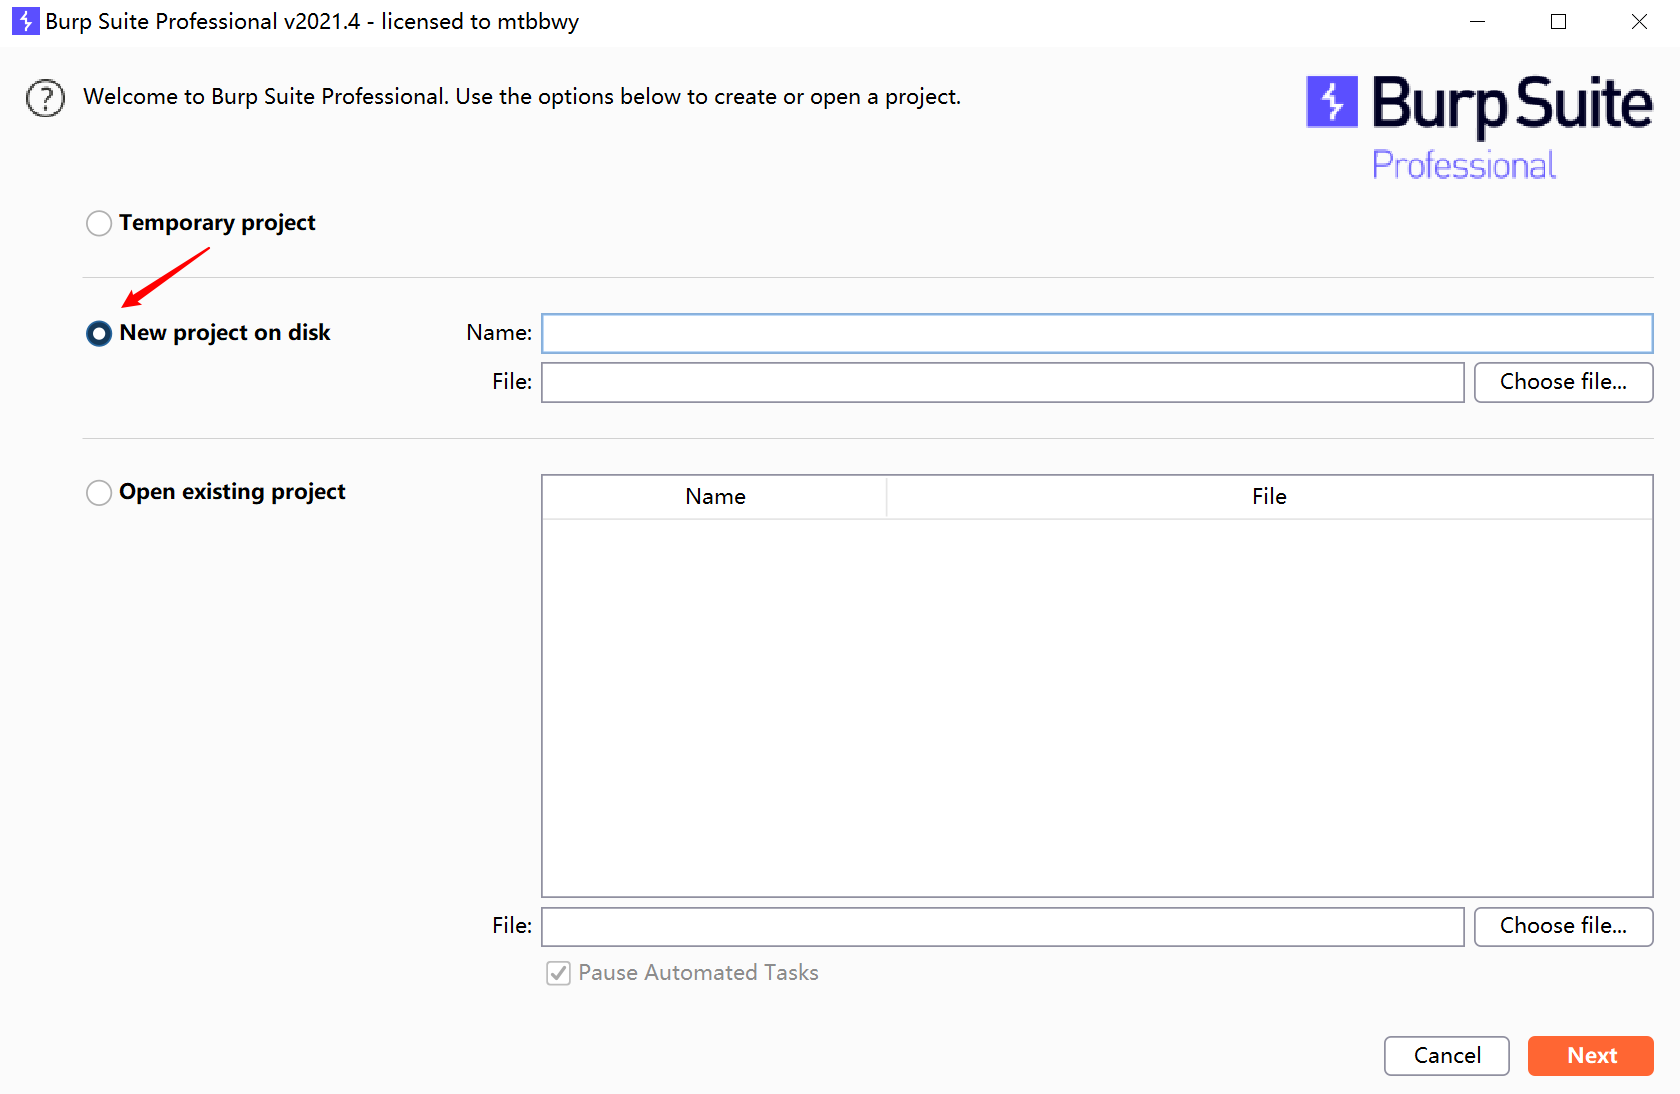Focus the new project File path field
The height and width of the screenshot is (1094, 1680).
pyautogui.click(x=1003, y=382)
